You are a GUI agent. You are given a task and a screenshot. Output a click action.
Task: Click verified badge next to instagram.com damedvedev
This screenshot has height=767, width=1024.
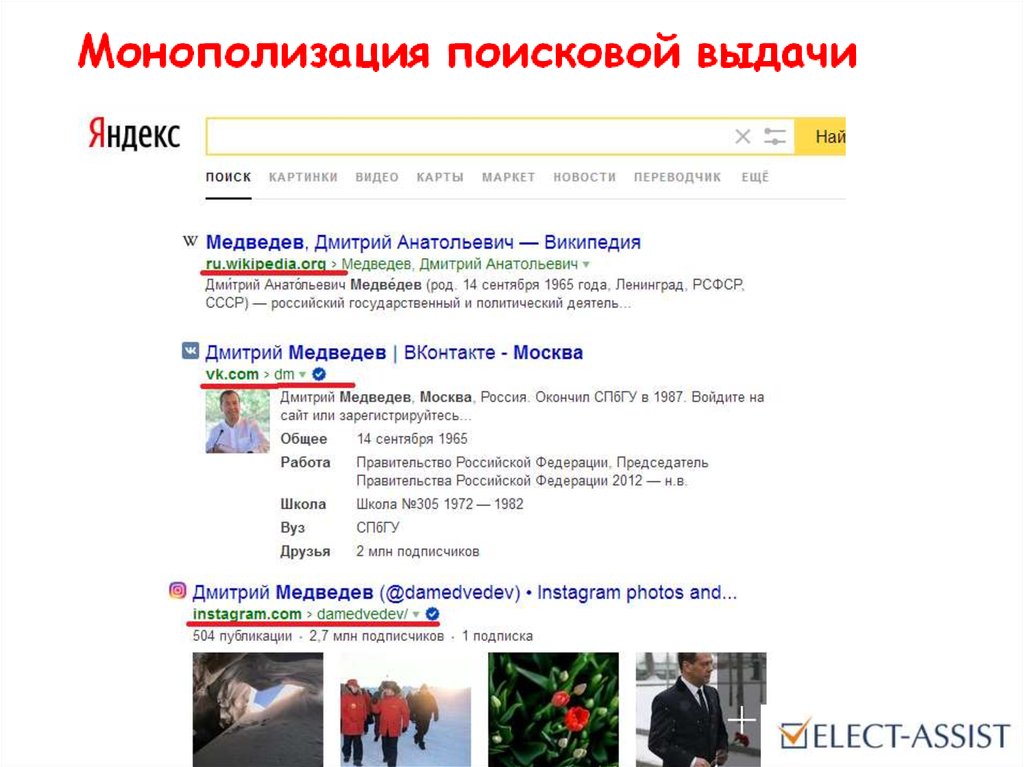(x=432, y=614)
